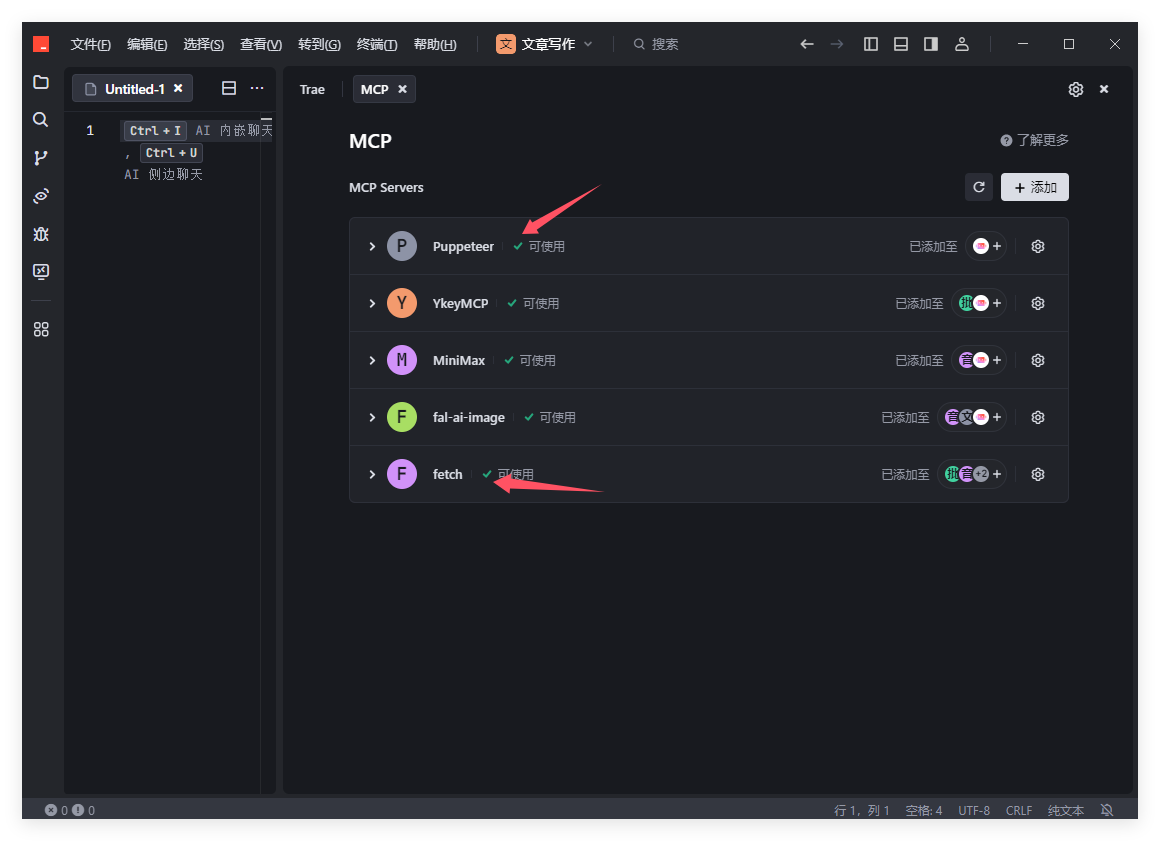Open the Extensions grid icon in sidebar
The image size is (1160, 841).
pyautogui.click(x=41, y=329)
